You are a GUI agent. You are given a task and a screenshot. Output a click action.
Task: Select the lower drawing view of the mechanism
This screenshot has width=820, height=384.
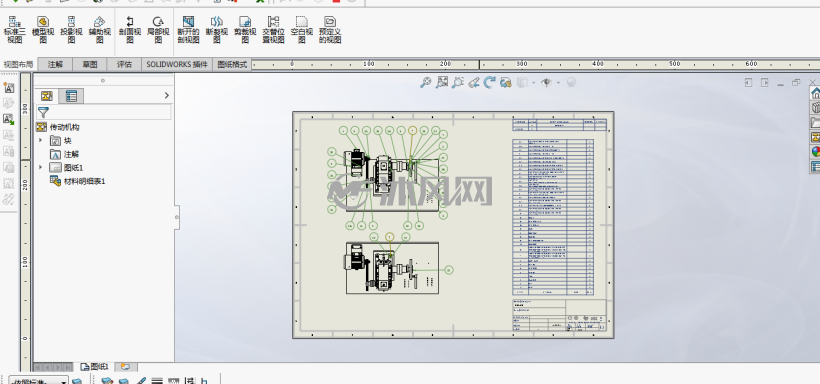[x=392, y=268]
